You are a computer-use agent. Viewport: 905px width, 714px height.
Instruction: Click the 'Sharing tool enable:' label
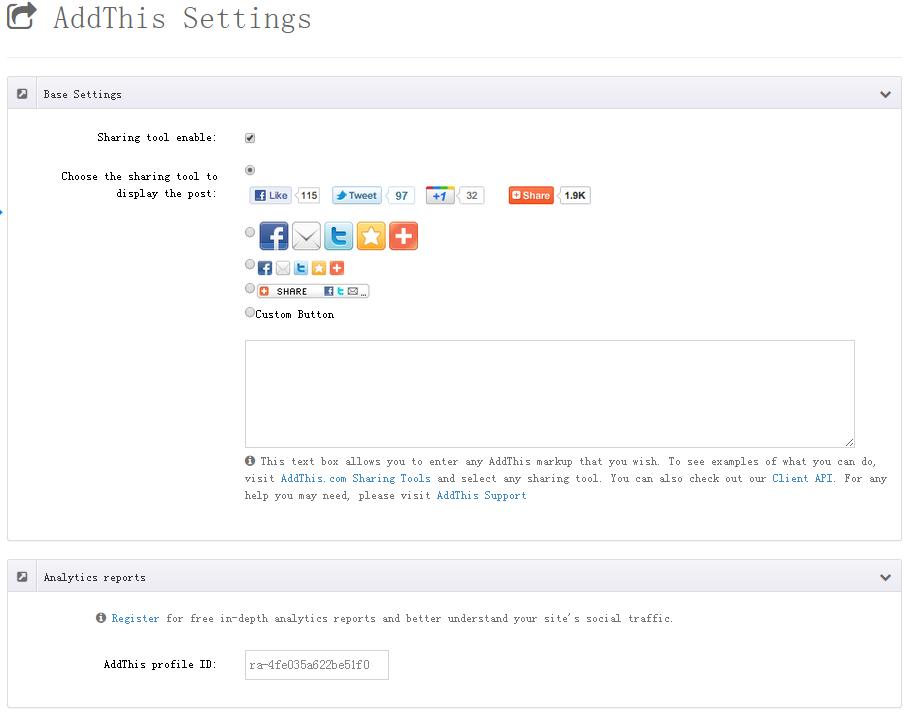tap(157, 137)
